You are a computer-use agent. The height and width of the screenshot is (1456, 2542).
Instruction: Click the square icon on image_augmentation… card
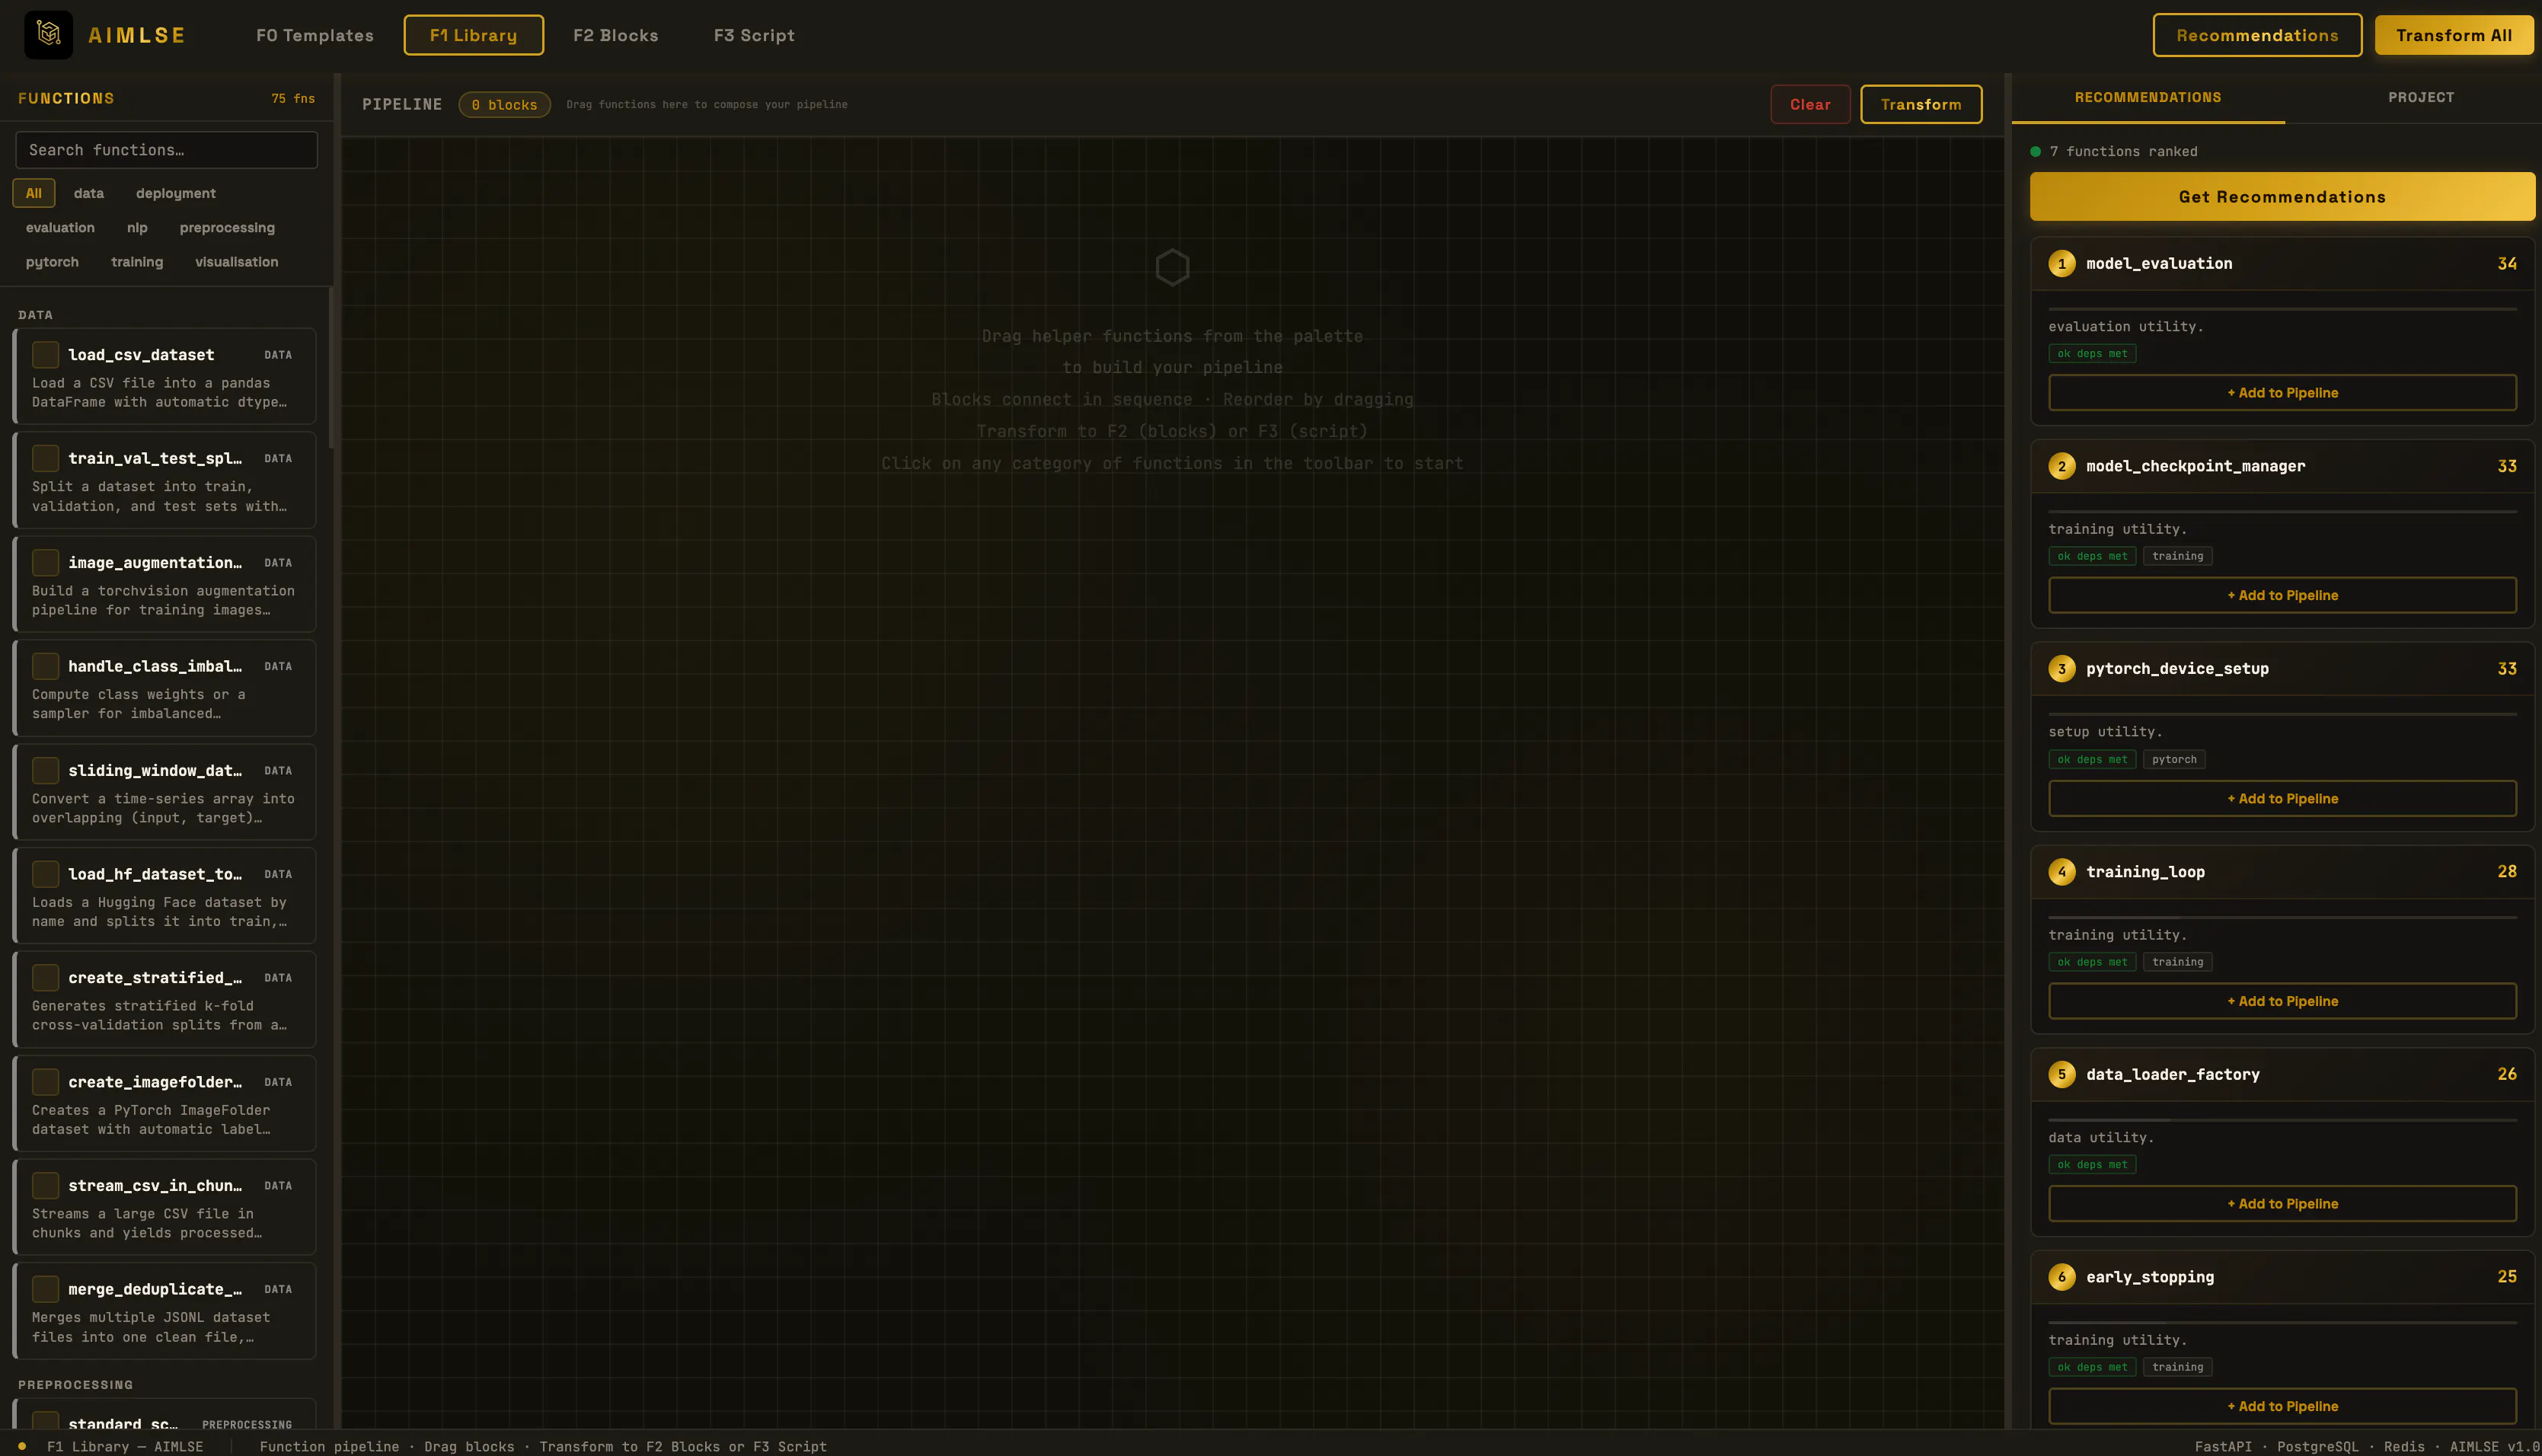click(x=45, y=562)
